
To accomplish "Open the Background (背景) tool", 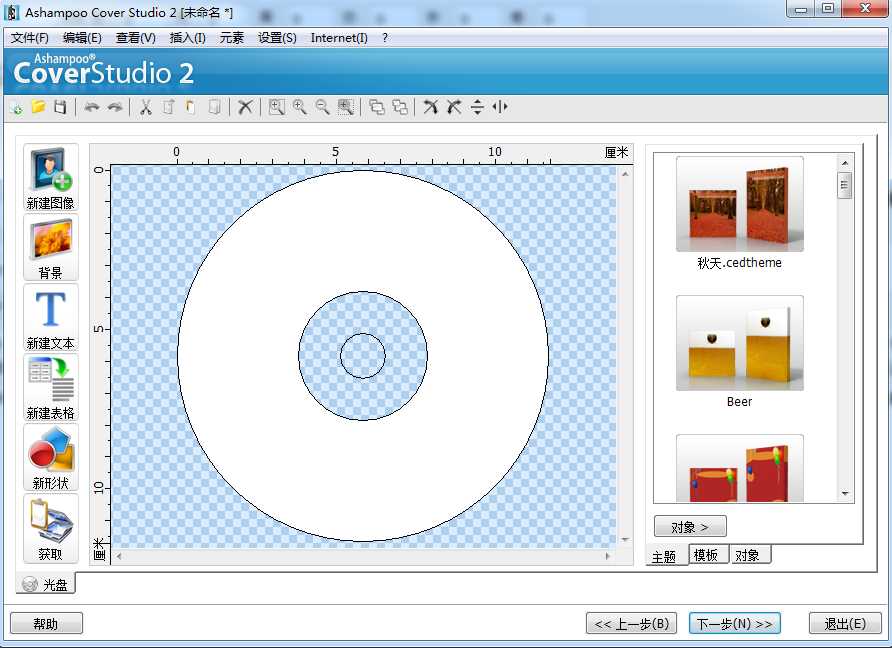I will 50,242.
